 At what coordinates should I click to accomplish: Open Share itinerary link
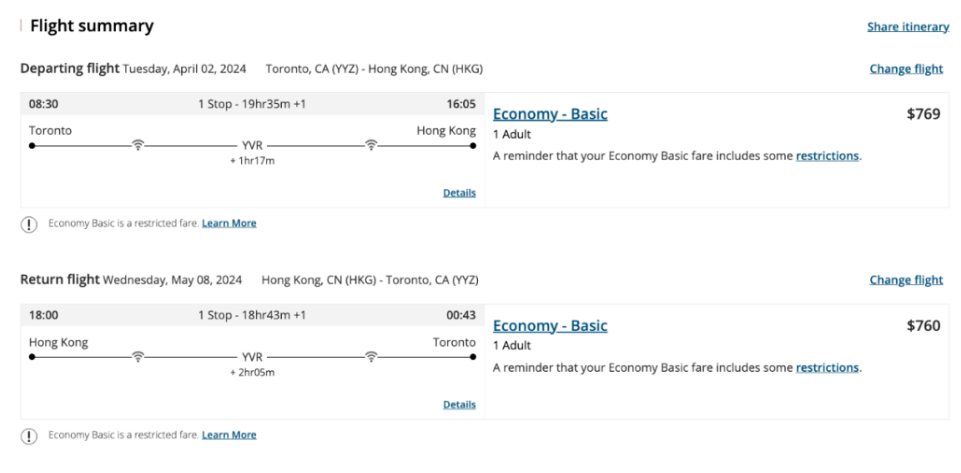pos(908,27)
